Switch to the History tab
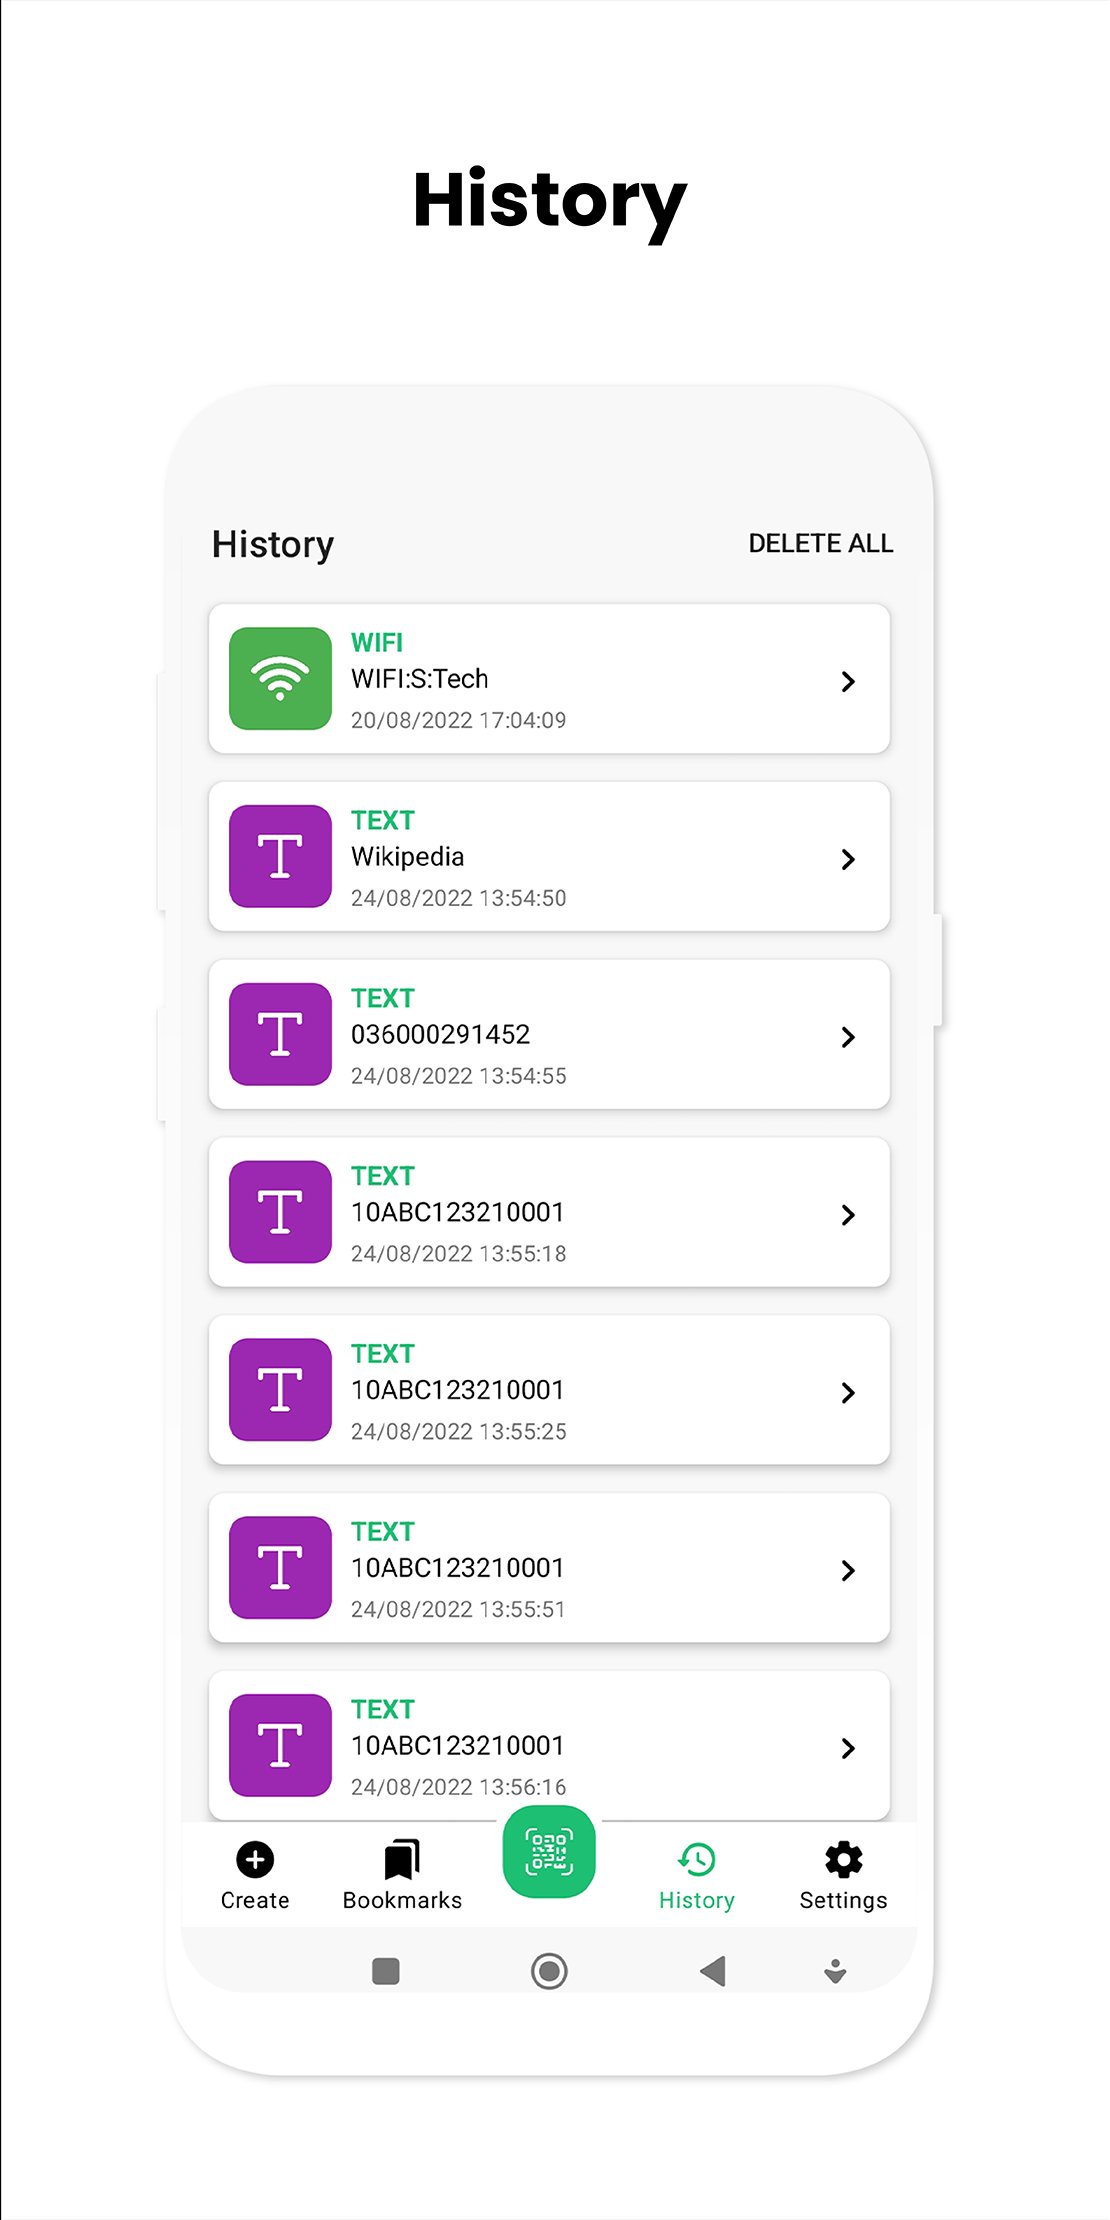 [697, 1874]
